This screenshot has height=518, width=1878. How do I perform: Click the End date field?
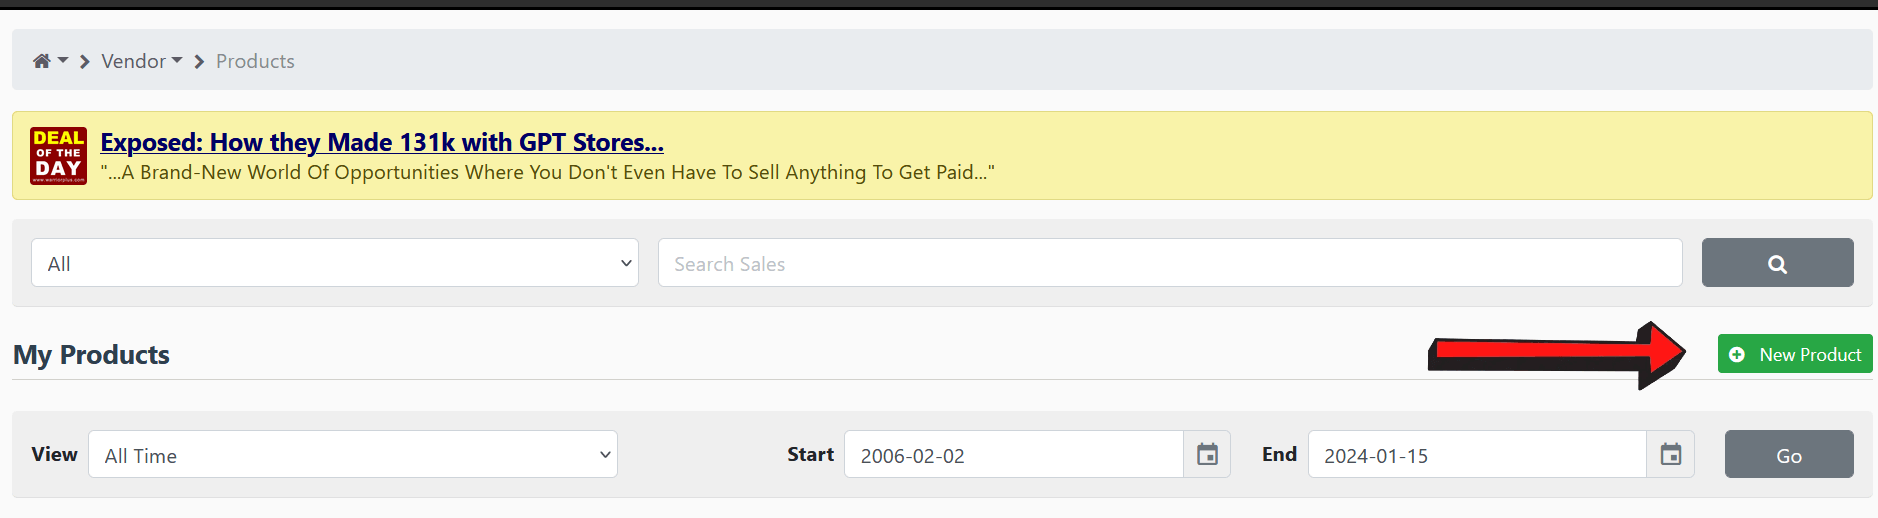pyautogui.click(x=1476, y=455)
